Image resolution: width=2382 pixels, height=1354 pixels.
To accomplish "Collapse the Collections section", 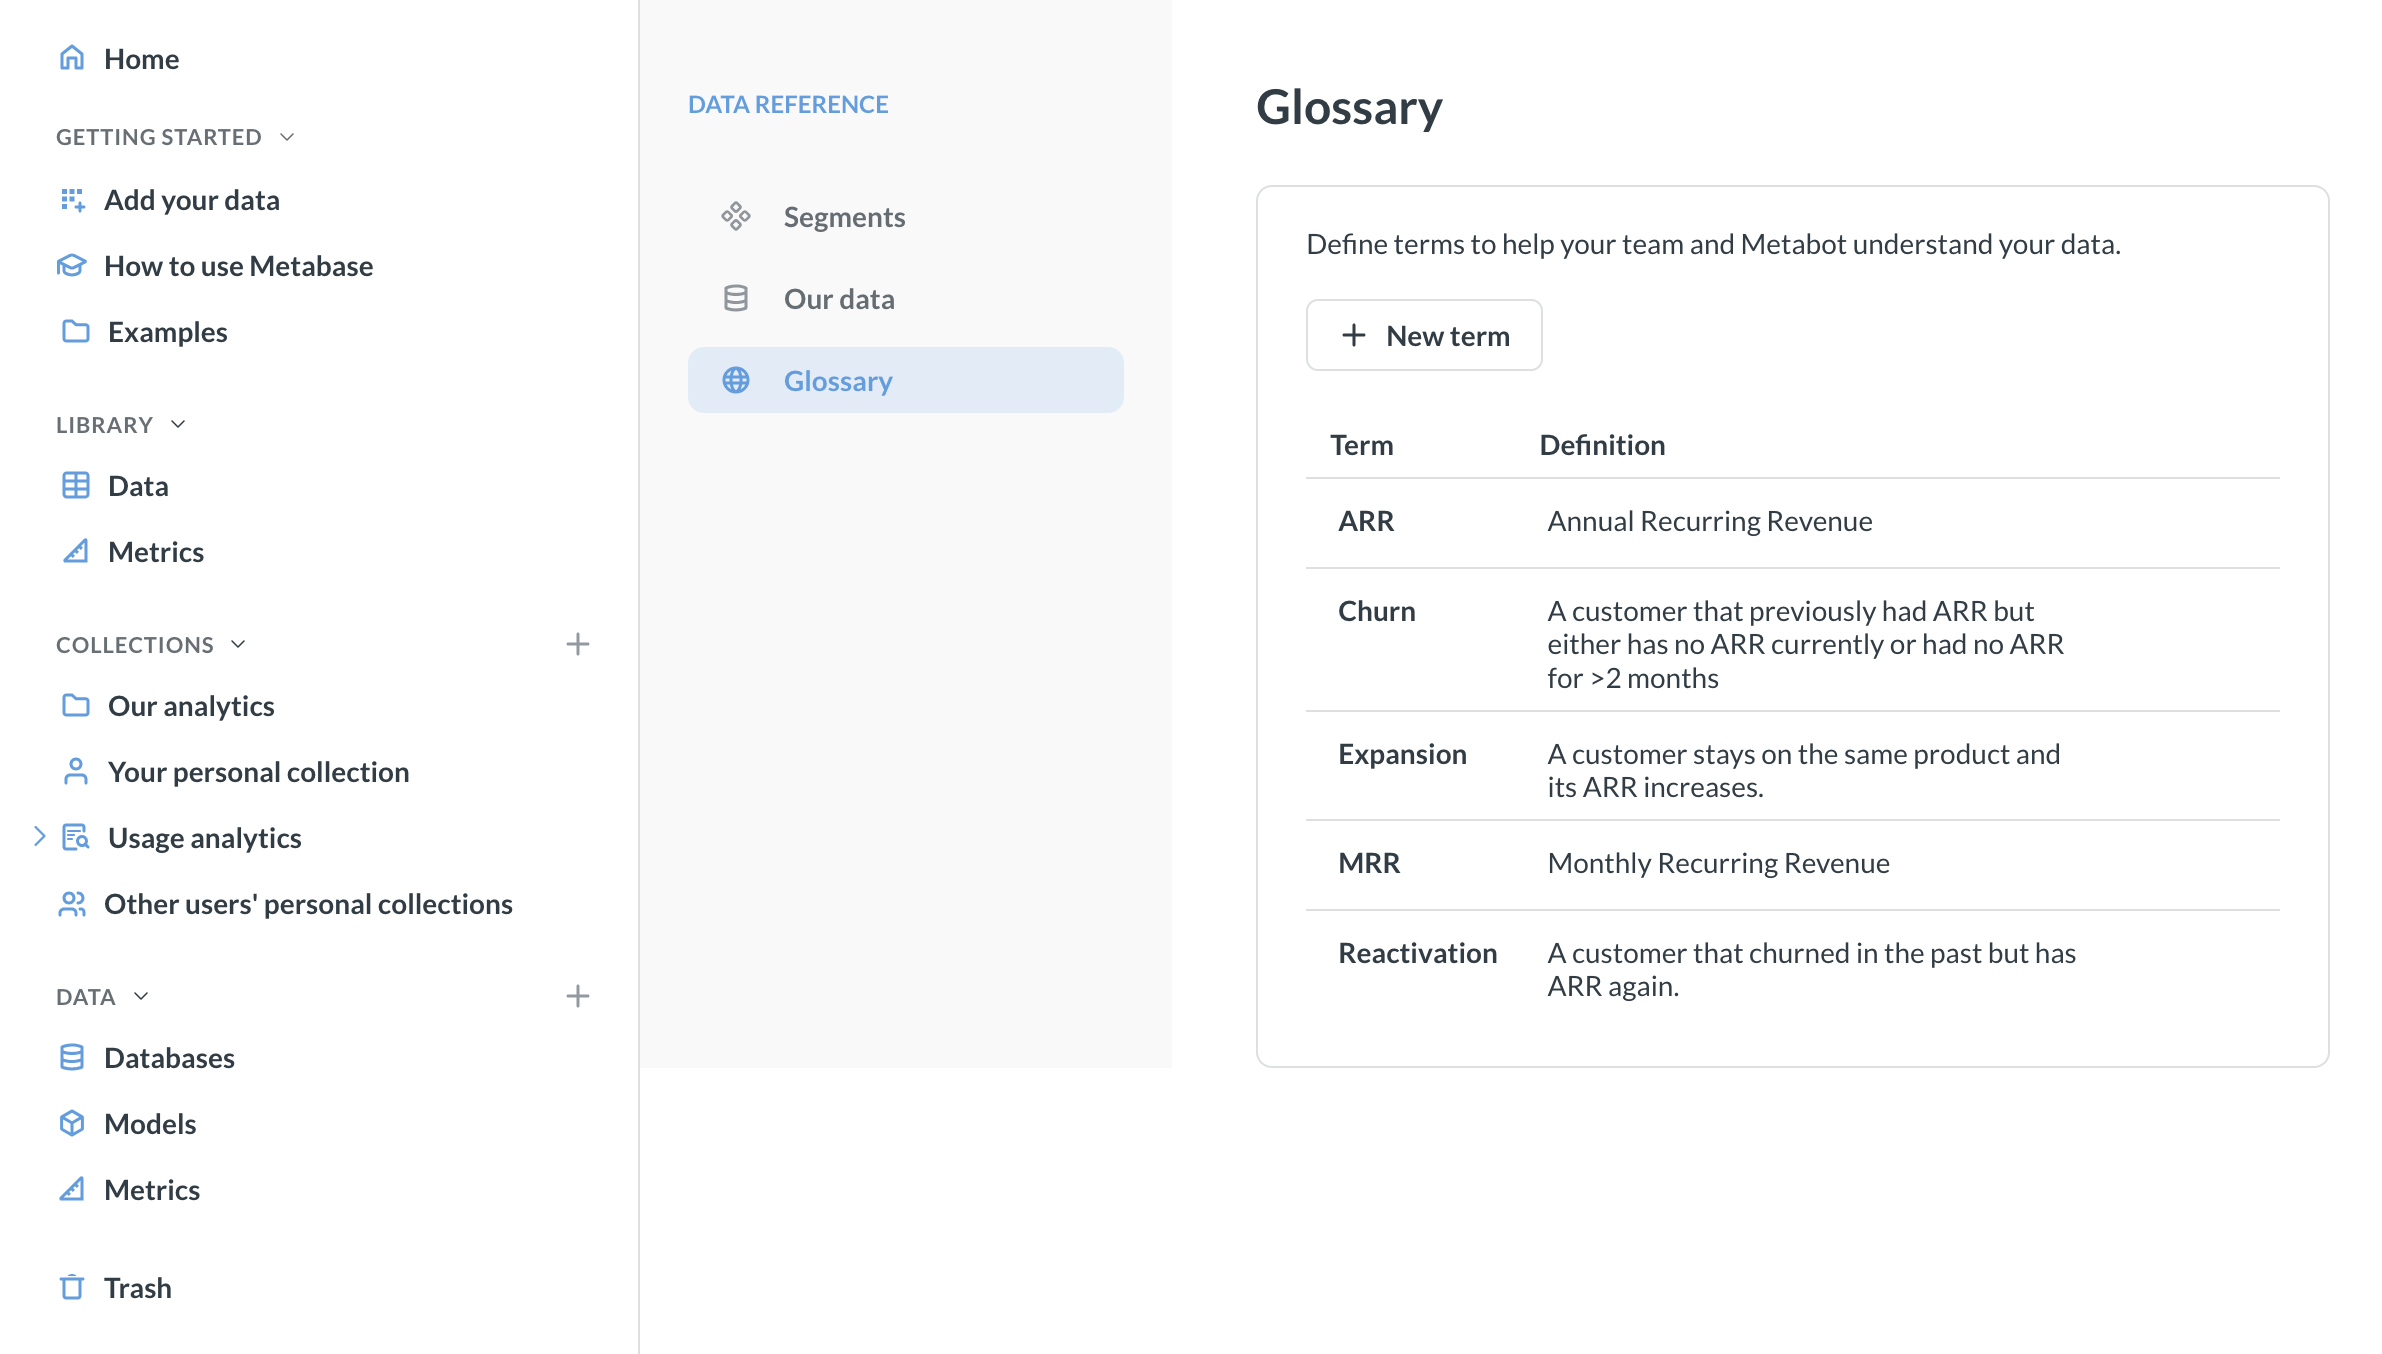I will tap(239, 645).
